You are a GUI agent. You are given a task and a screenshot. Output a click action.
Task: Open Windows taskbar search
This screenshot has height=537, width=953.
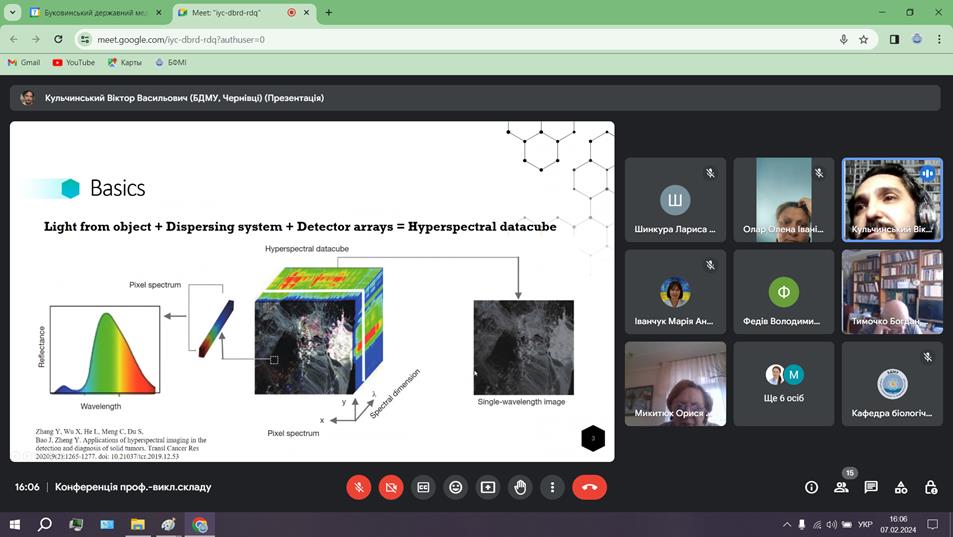[x=44, y=524]
